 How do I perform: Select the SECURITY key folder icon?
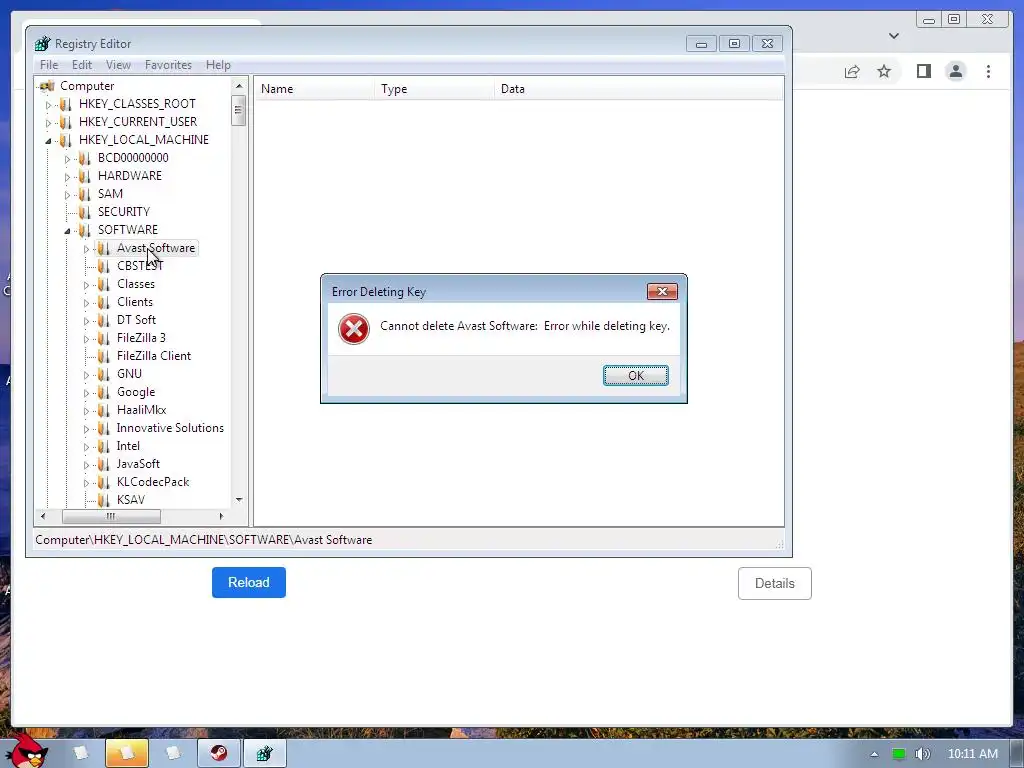point(84,212)
